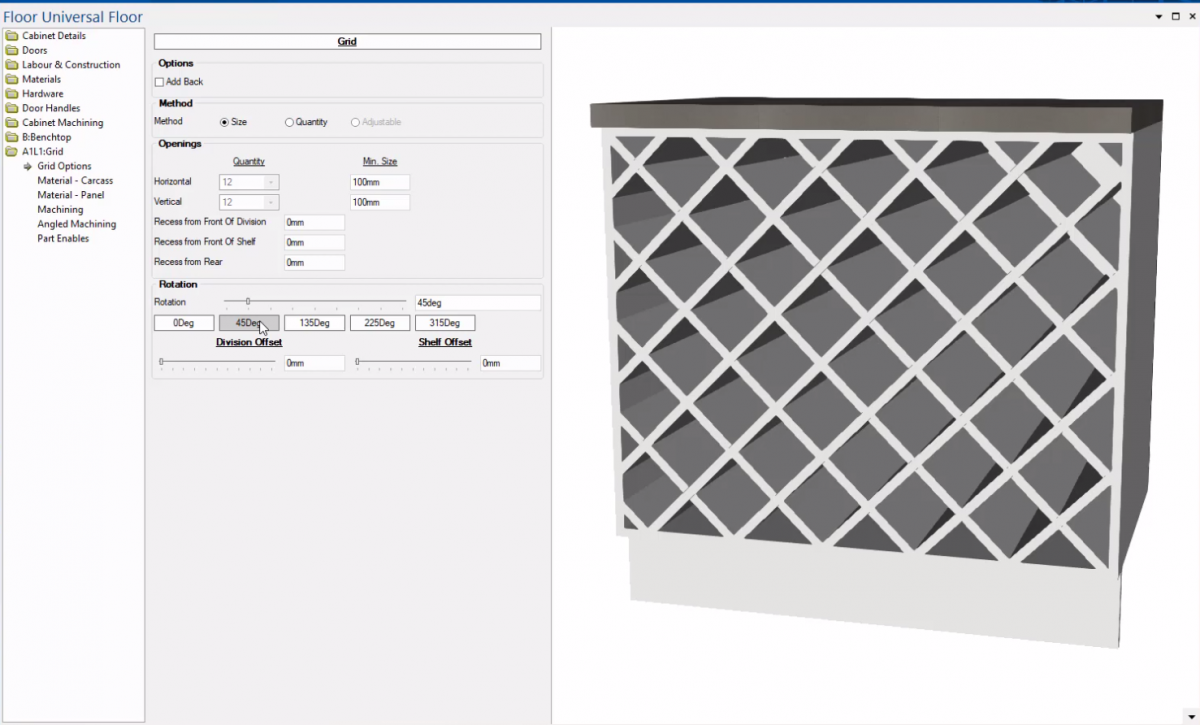Viewport: 1200px width, 725px height.
Task: Open Cabinet Details in the tree
Action: click(54, 36)
